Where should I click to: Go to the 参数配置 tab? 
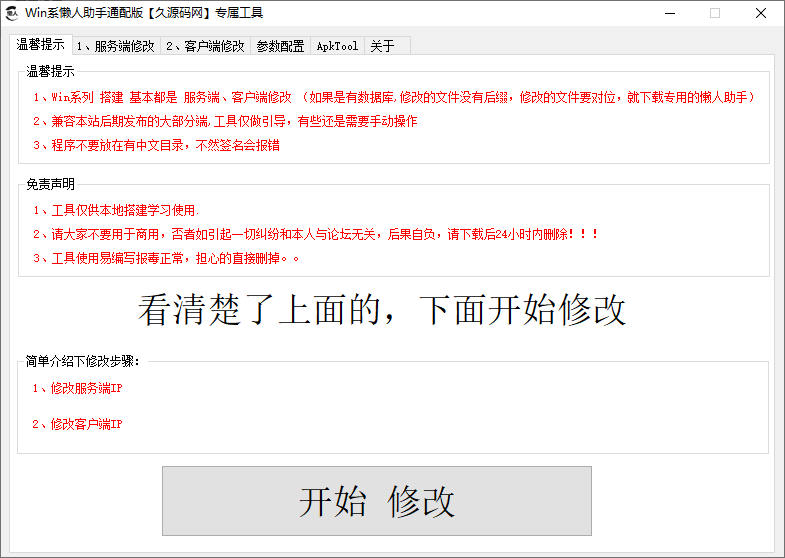coord(280,46)
